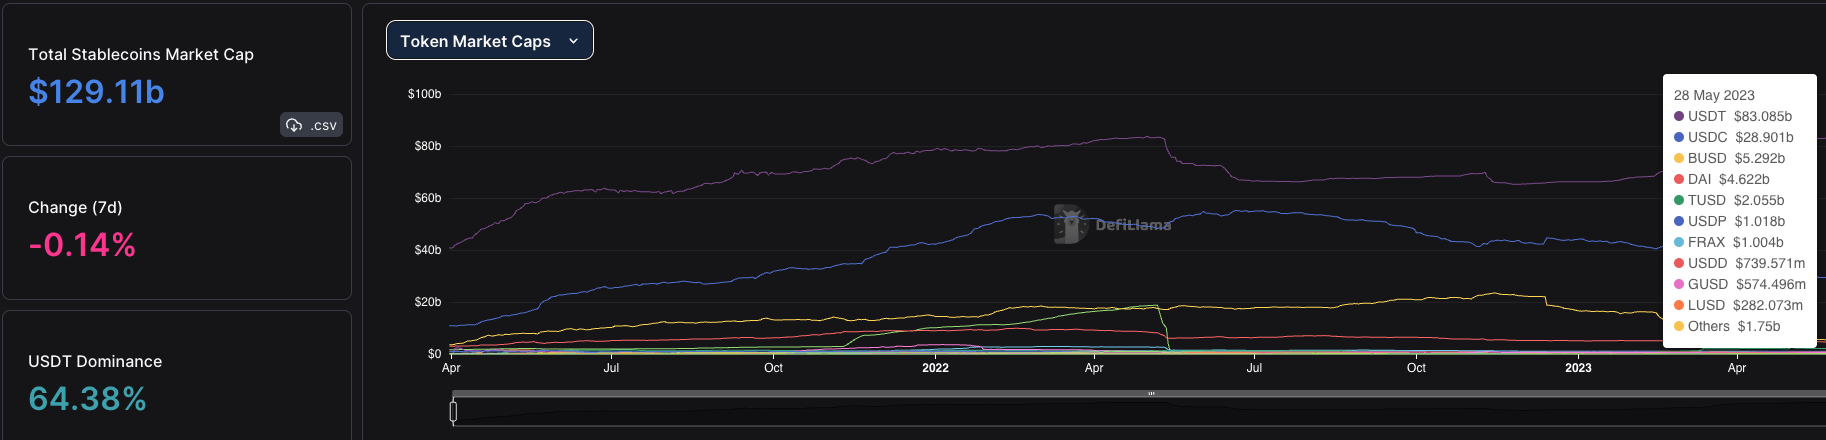Screen dimensions: 1826x440
Task: Click the purple USDT color dot
Action: [x=1679, y=116]
